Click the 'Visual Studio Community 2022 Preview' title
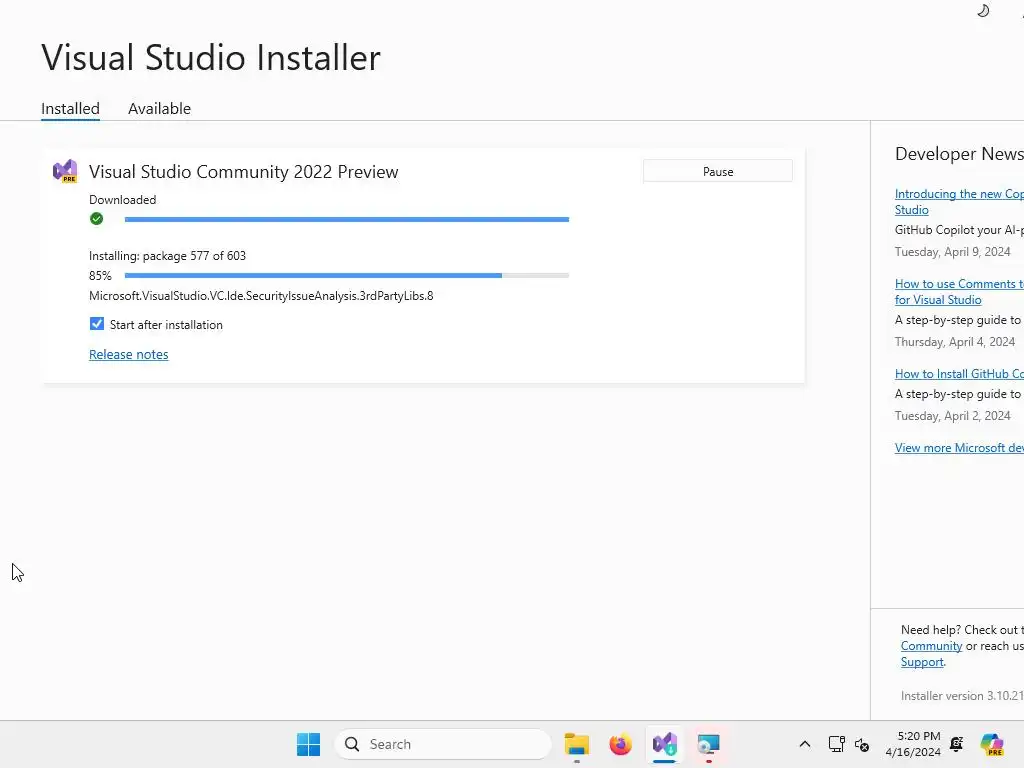The image size is (1024, 768). pos(244,172)
